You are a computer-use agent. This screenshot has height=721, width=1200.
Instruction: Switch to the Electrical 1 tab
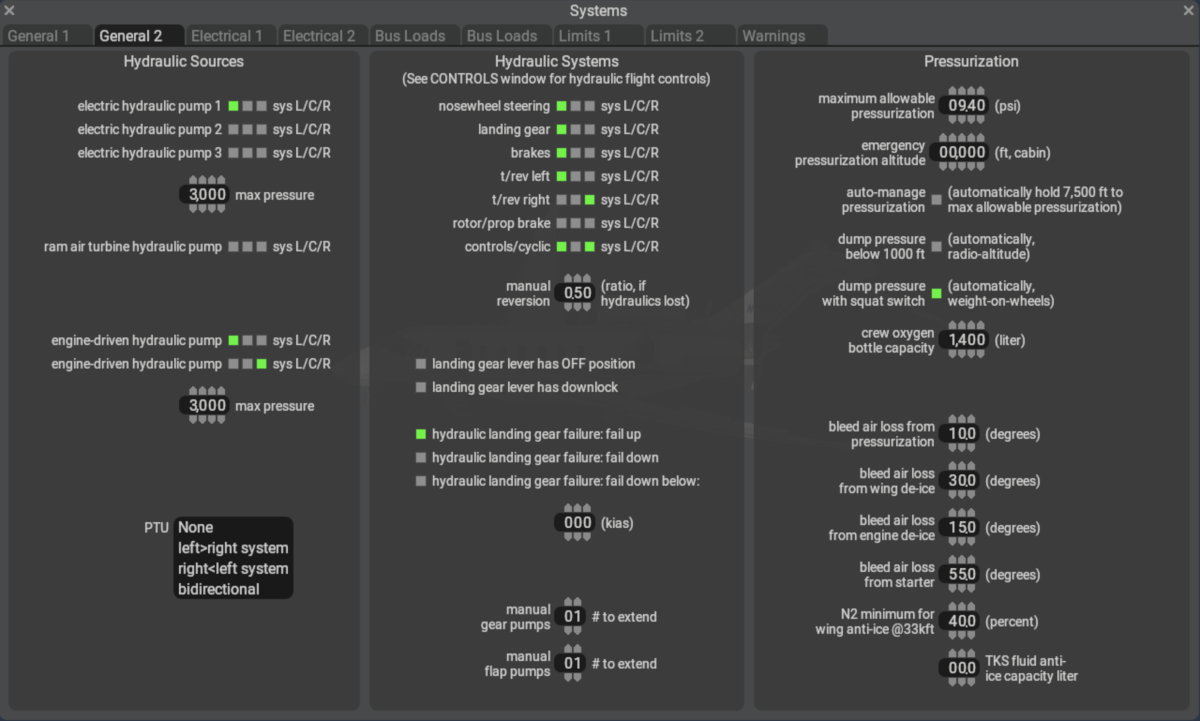[227, 36]
